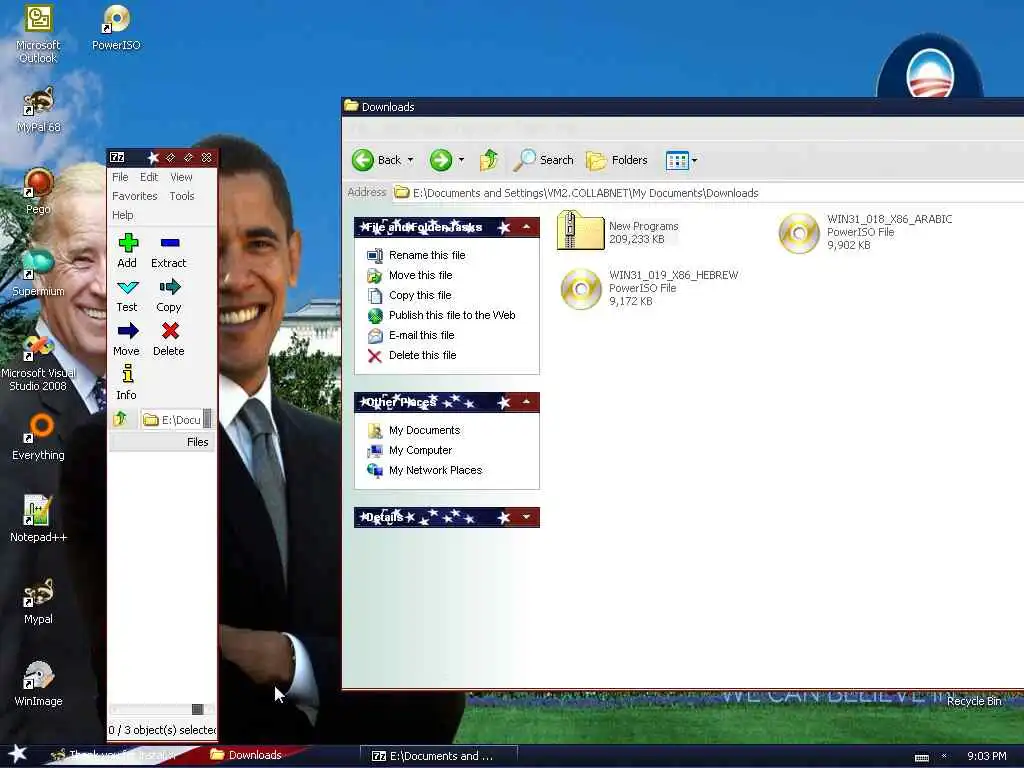Open the Microsoft Outlook desktop shortcut
The width and height of the screenshot is (1024, 768).
38,33
